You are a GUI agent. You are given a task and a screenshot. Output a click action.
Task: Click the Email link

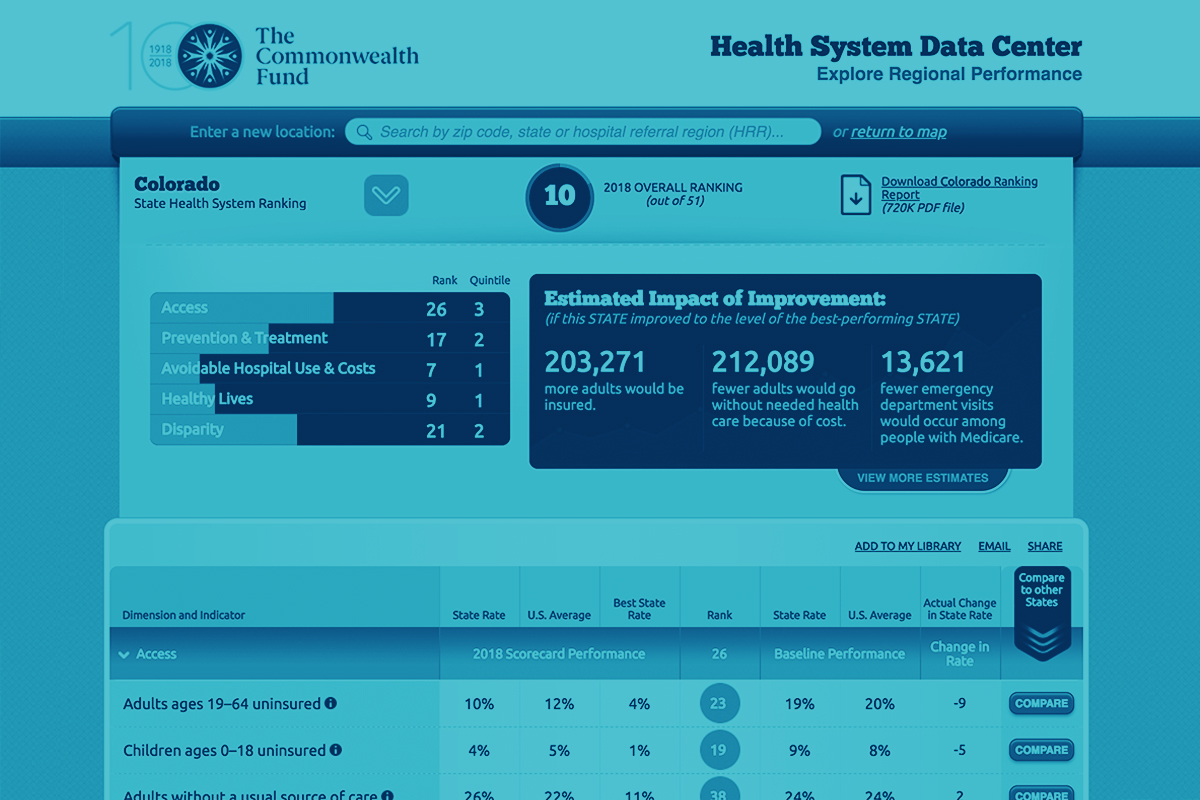(x=994, y=547)
